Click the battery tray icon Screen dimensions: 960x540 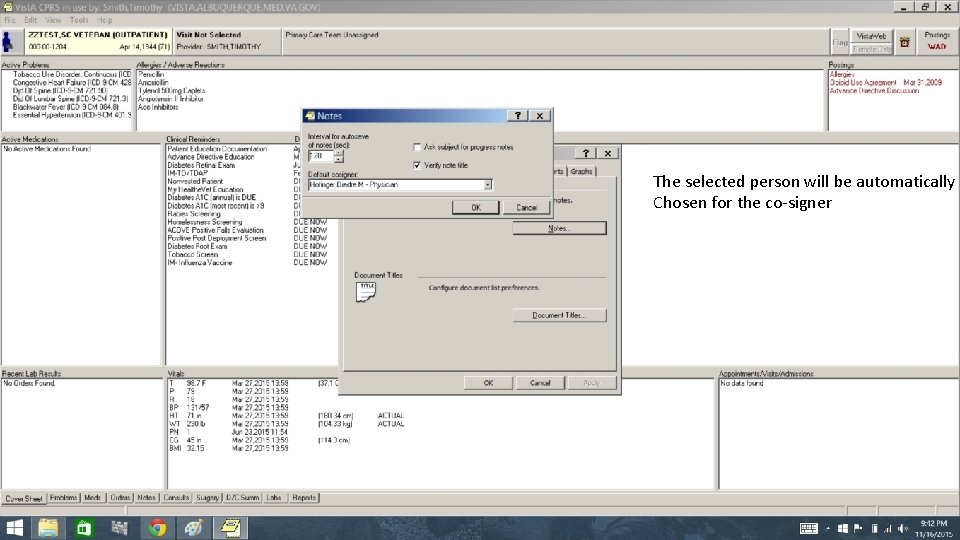tap(874, 528)
